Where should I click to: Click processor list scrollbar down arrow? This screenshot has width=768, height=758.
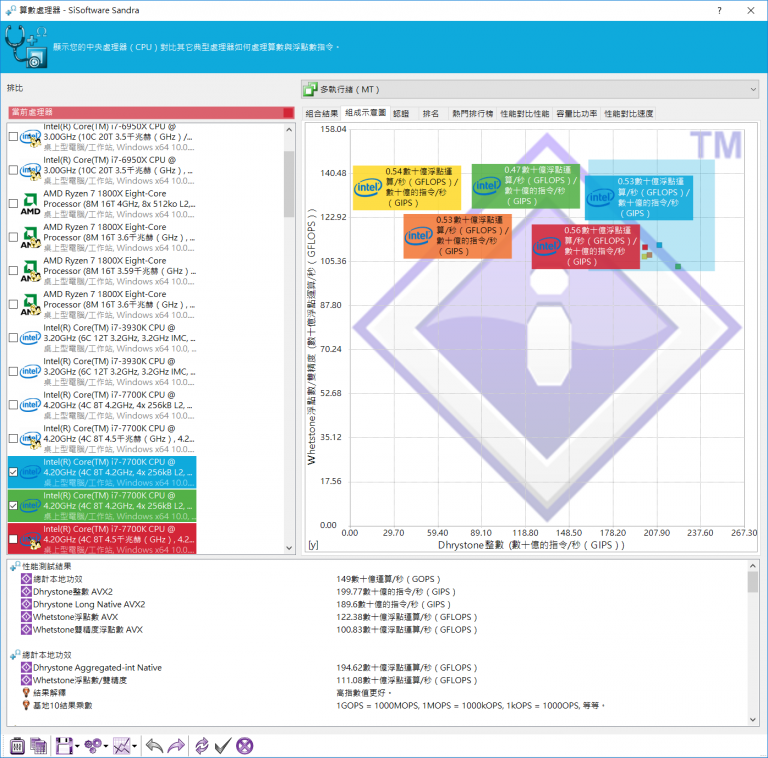(x=289, y=548)
